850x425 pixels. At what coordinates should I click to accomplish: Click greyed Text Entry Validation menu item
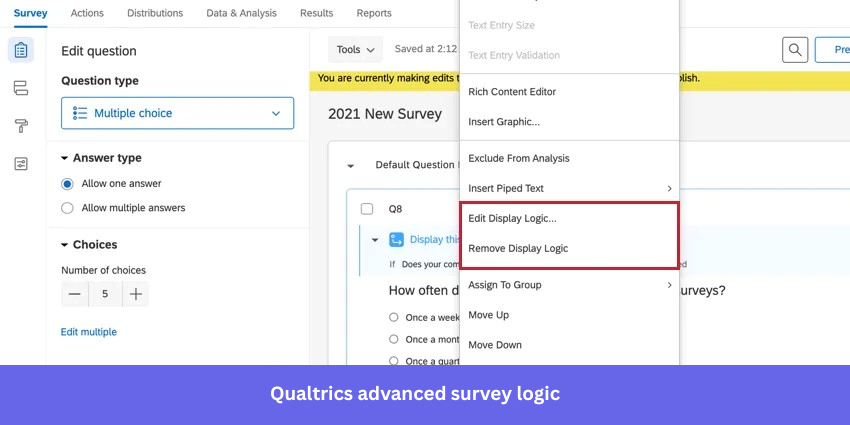pos(569,55)
